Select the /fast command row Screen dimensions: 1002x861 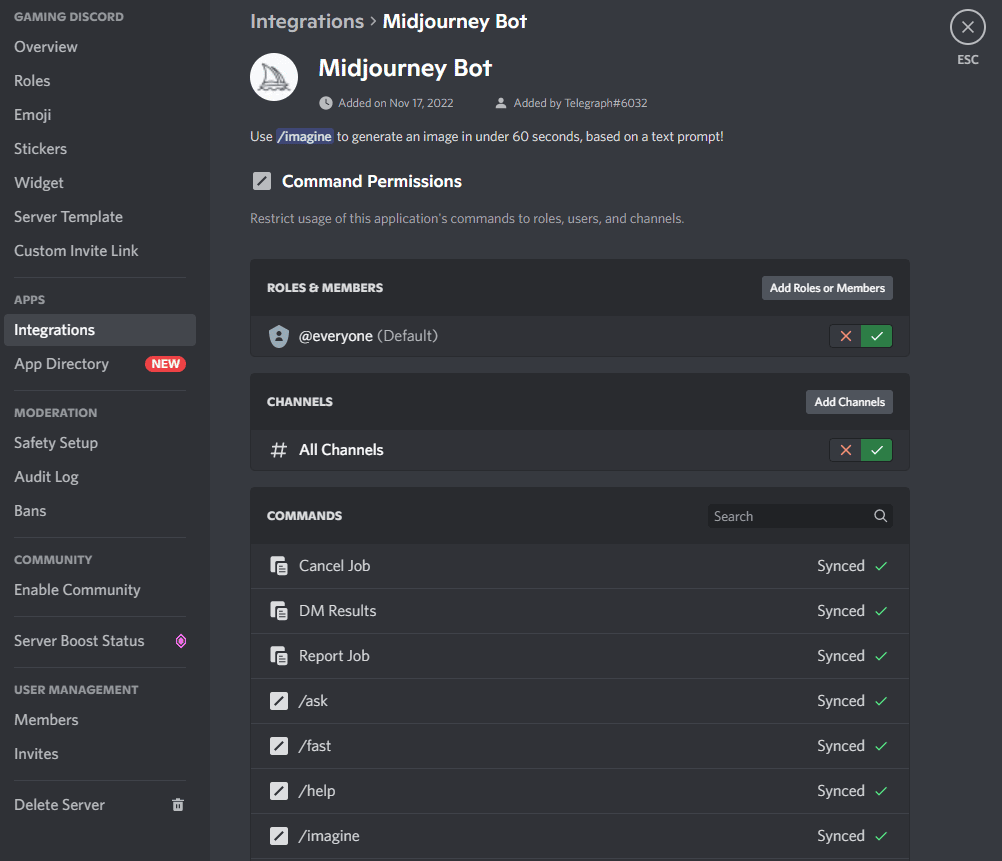pyautogui.click(x=580, y=746)
